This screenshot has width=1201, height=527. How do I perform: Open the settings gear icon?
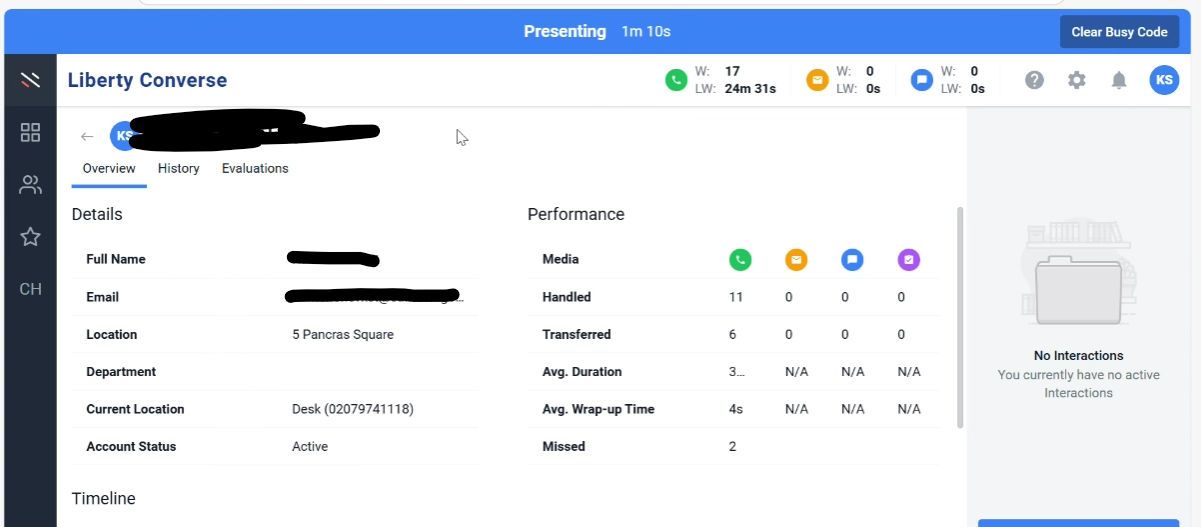click(1077, 80)
